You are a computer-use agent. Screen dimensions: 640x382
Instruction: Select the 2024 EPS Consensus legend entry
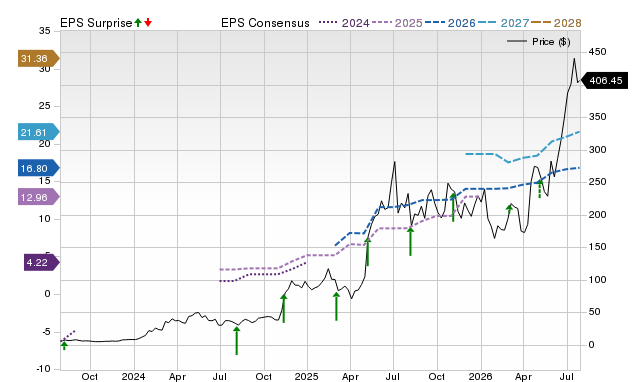(344, 23)
